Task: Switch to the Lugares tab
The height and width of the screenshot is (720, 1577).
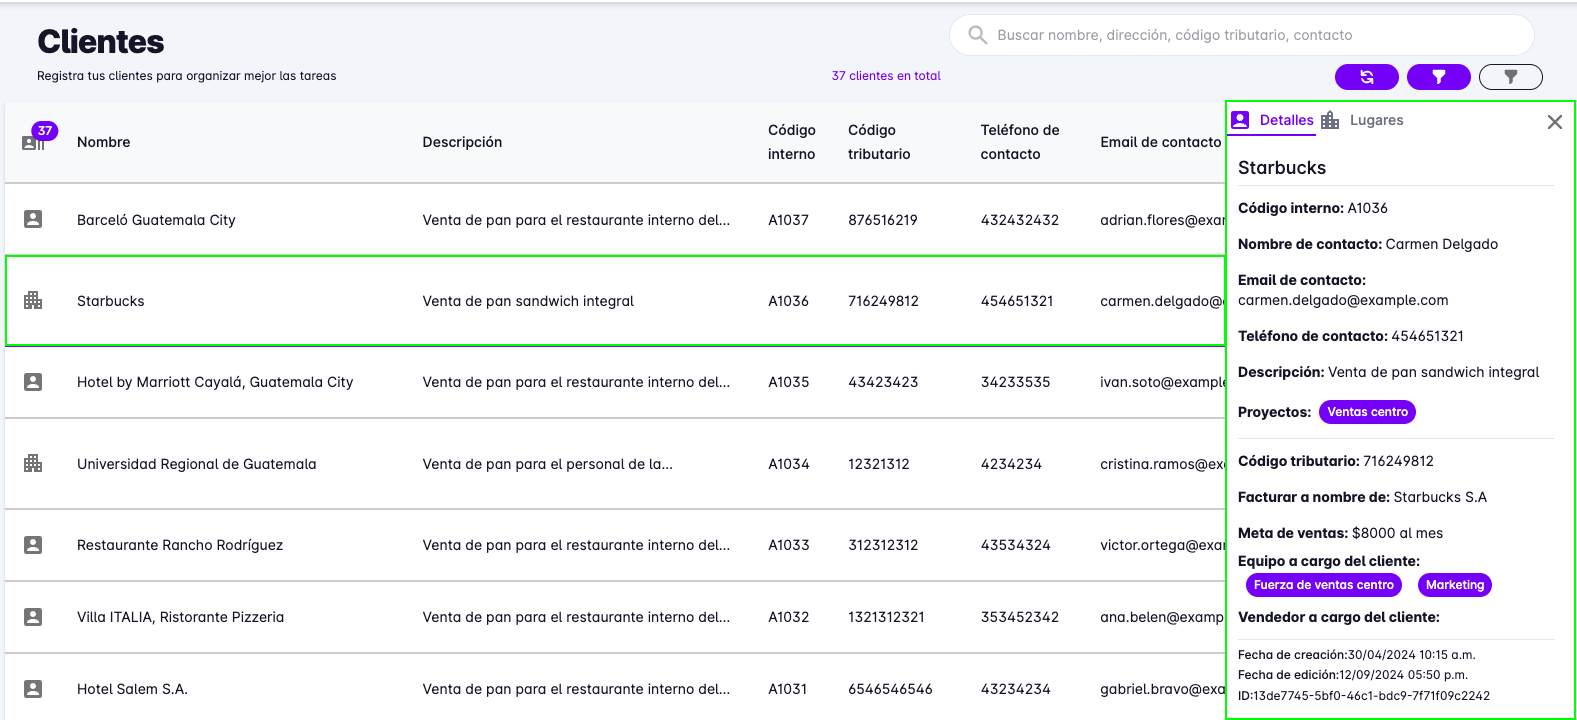Action: click(1375, 120)
